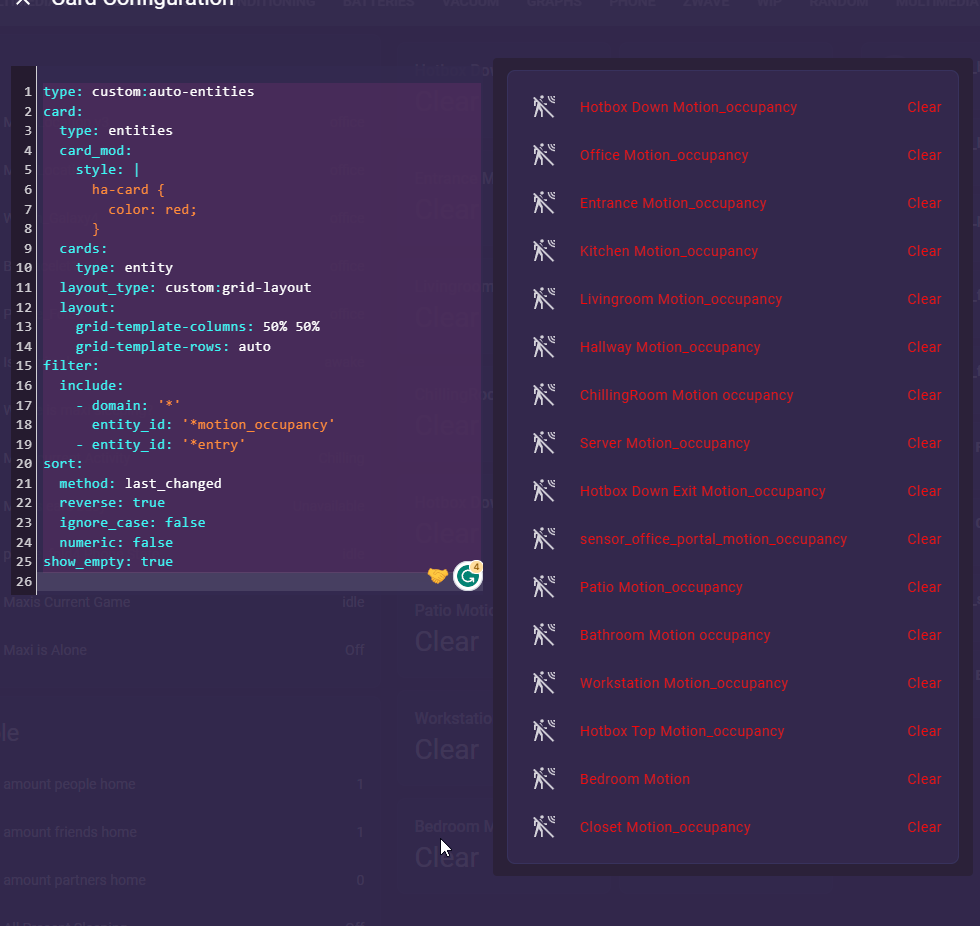Open the Grammarly icon below the editor
Screen dimensions: 980x926
(x=467, y=576)
